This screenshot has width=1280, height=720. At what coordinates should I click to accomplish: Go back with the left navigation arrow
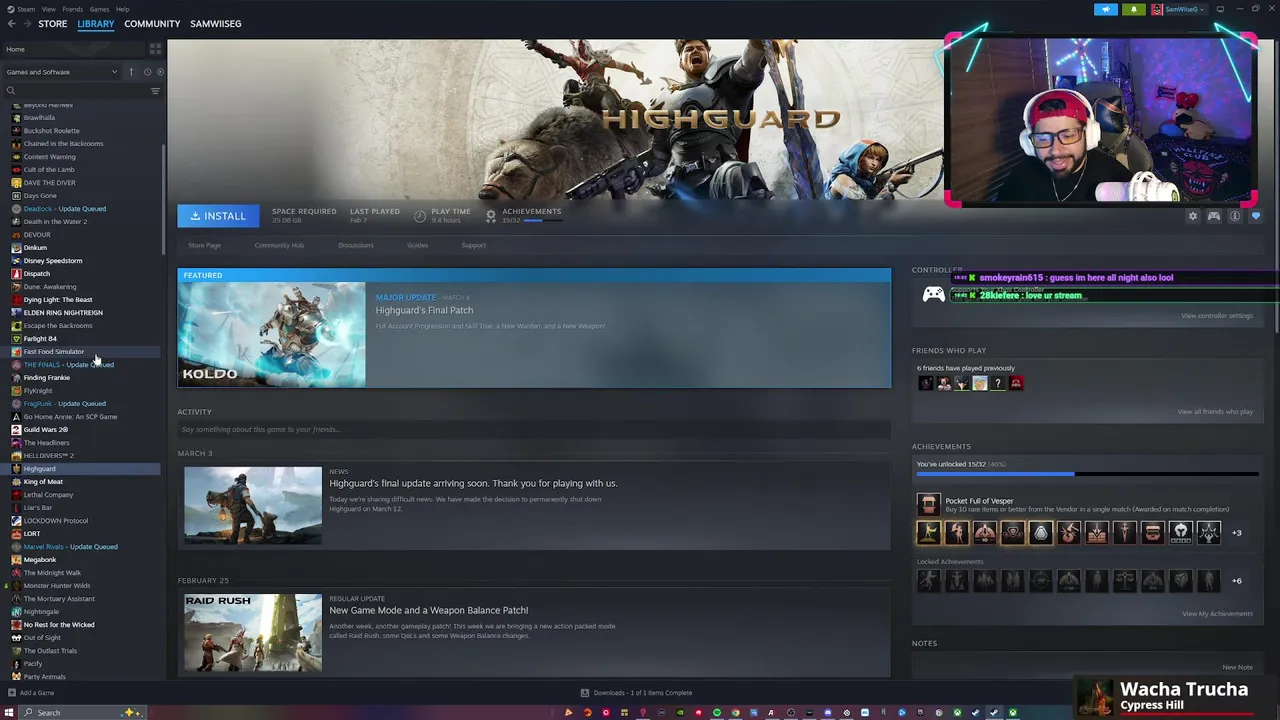coord(11,23)
